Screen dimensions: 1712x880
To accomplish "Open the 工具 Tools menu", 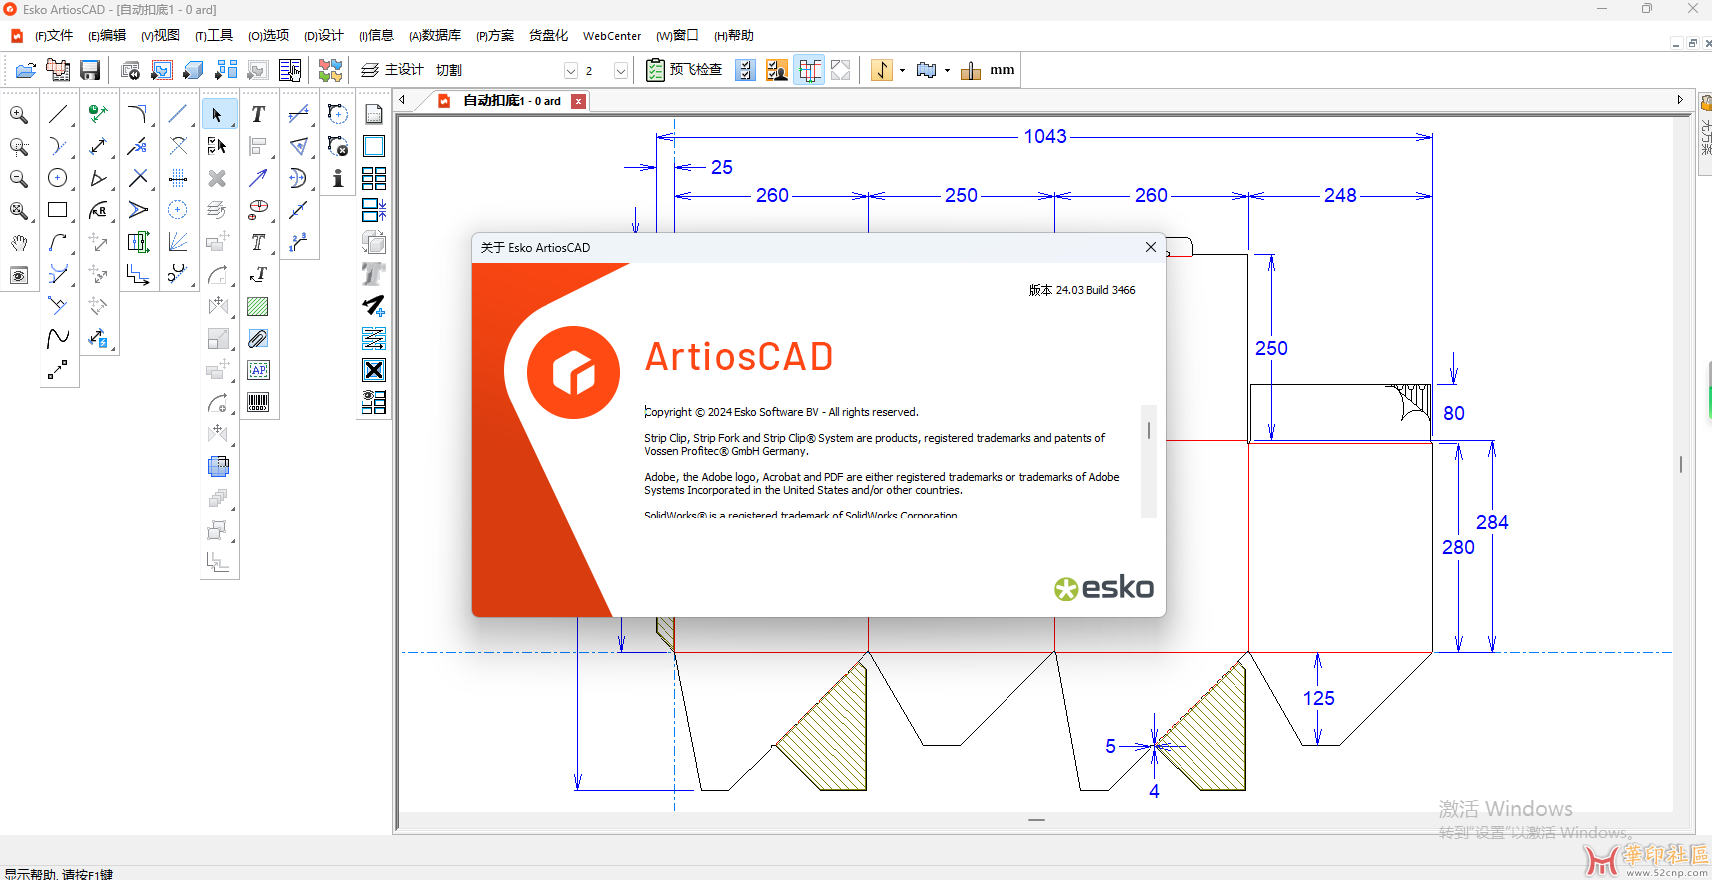I will tap(214, 36).
